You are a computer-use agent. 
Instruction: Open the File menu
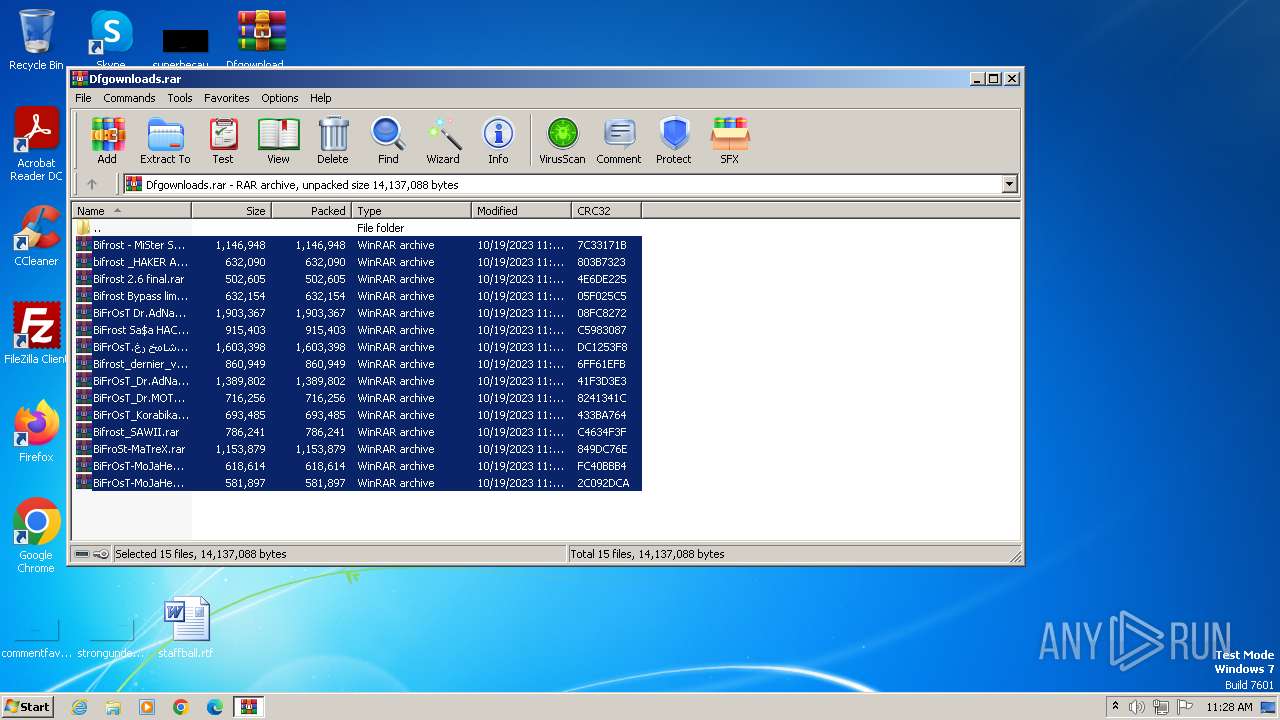(83, 98)
